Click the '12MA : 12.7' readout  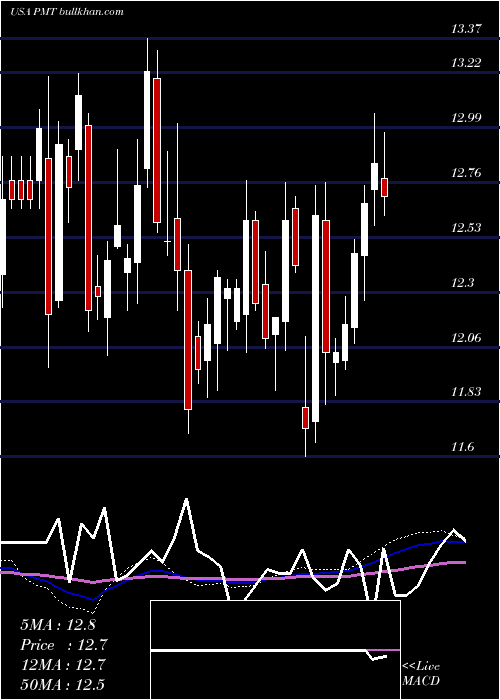pos(62,665)
